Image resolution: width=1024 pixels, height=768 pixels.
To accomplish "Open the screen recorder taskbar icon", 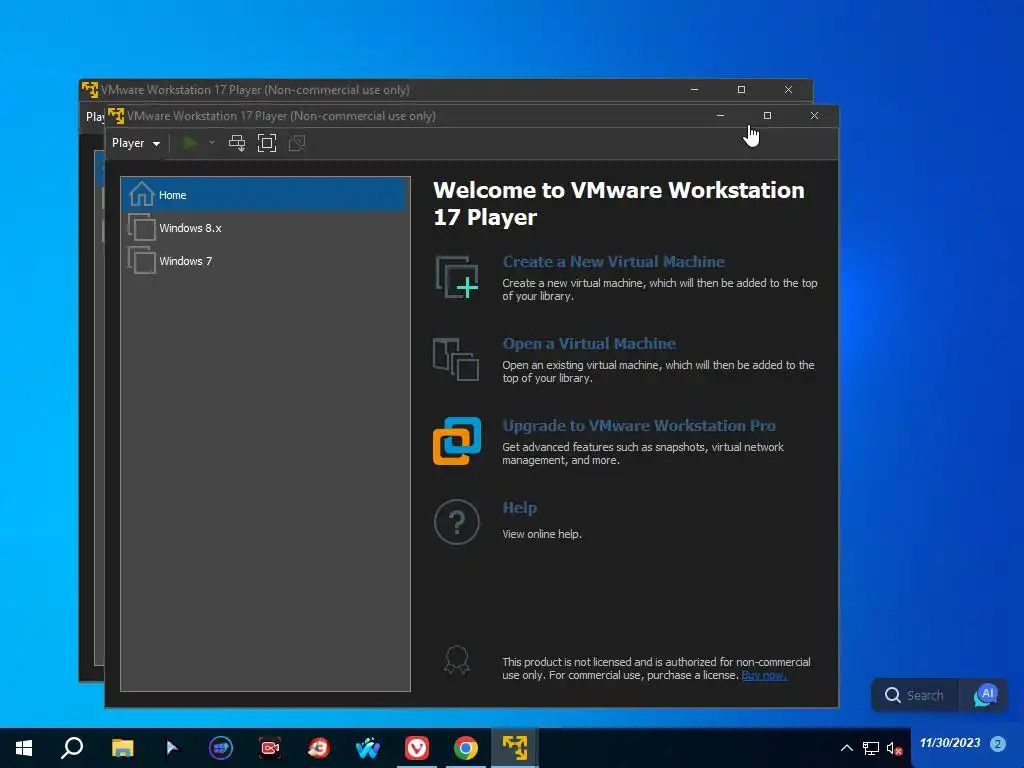I will click(x=270, y=748).
